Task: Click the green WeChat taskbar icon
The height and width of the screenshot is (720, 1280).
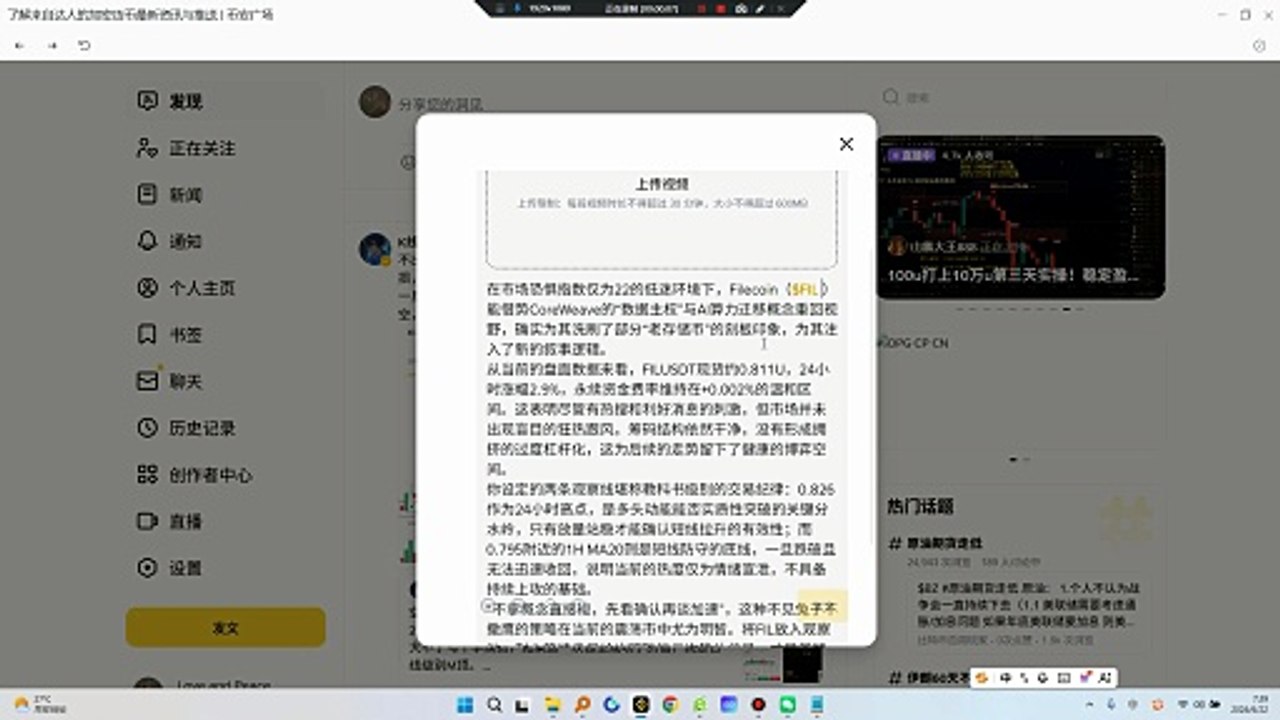Action: (x=788, y=705)
